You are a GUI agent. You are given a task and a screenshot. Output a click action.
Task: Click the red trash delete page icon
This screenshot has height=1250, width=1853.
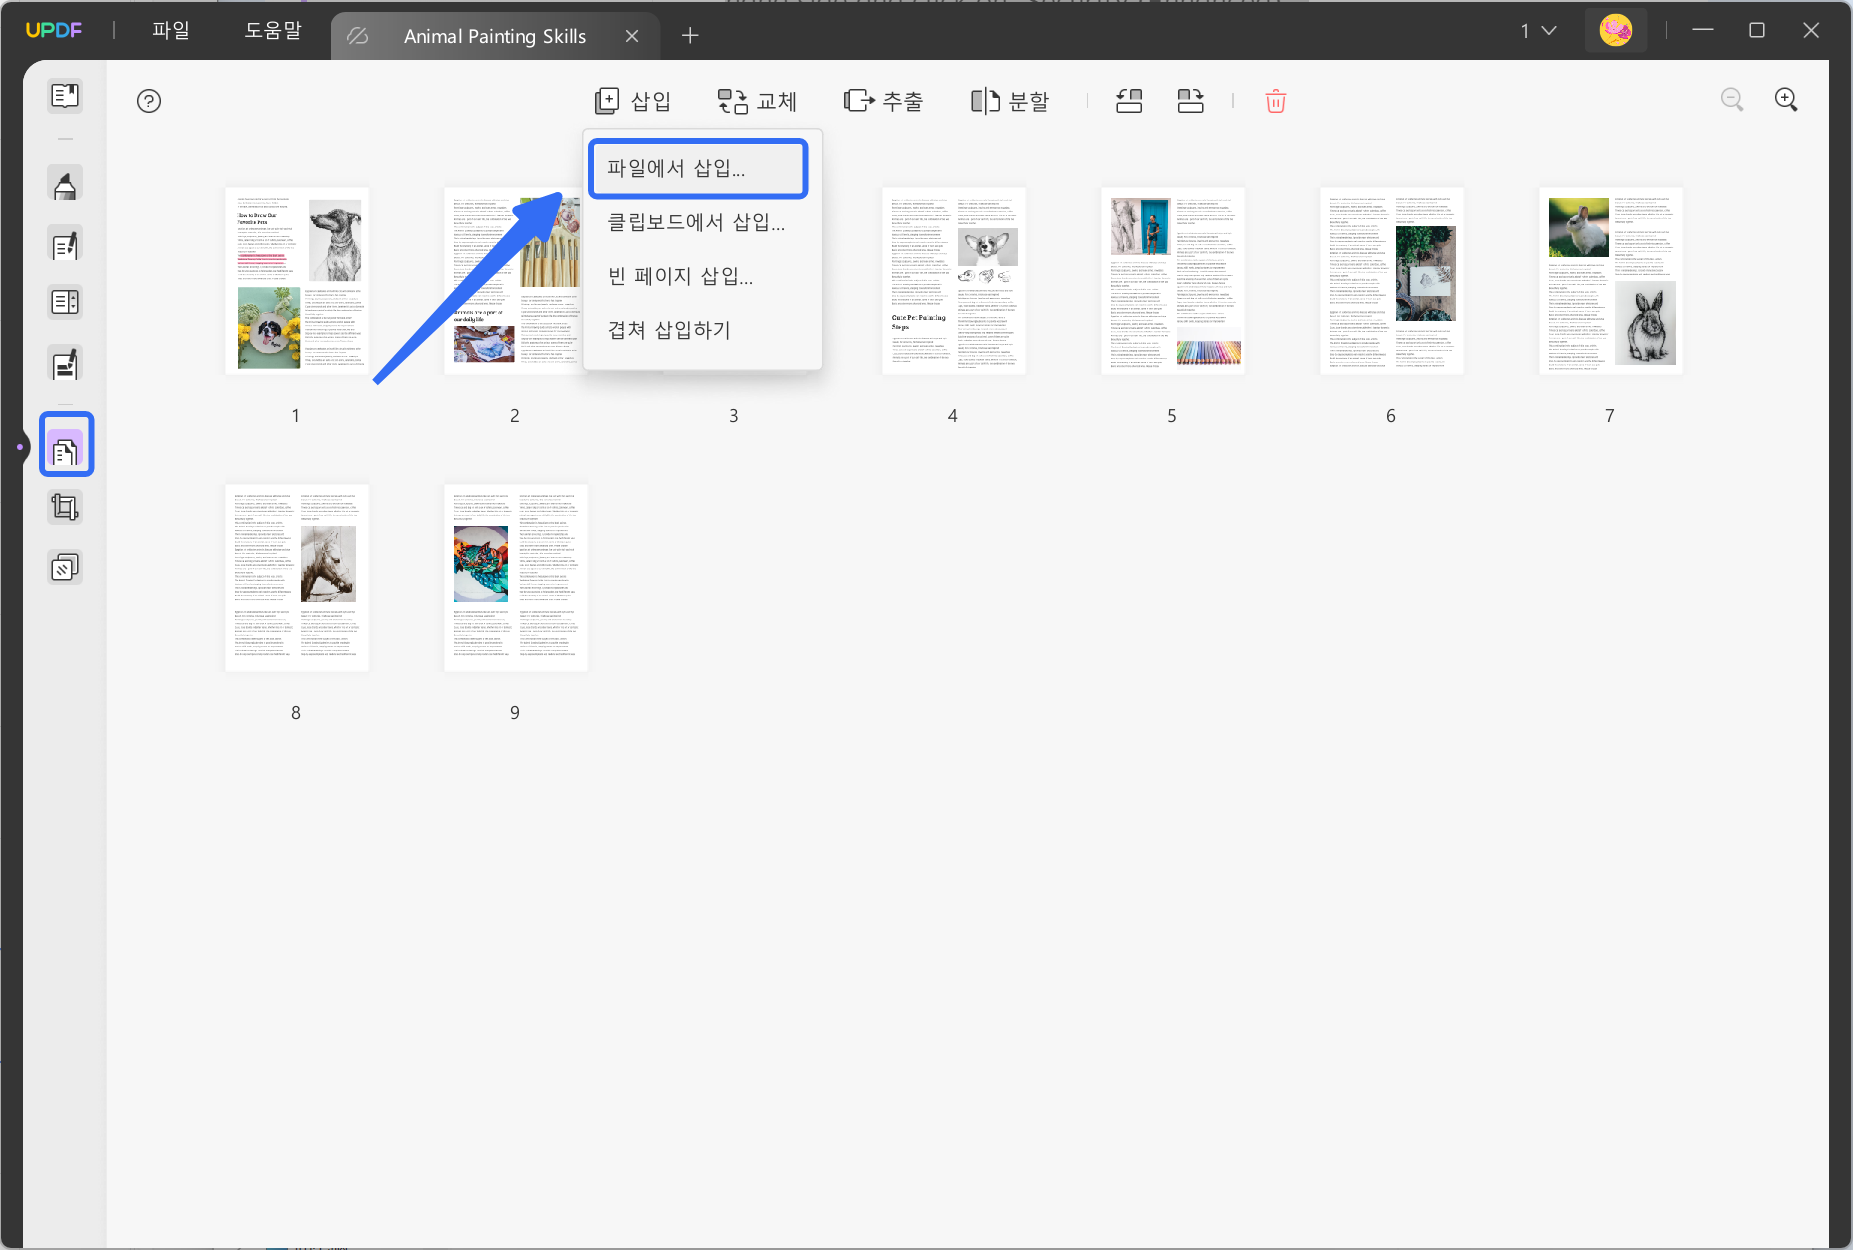click(x=1275, y=101)
